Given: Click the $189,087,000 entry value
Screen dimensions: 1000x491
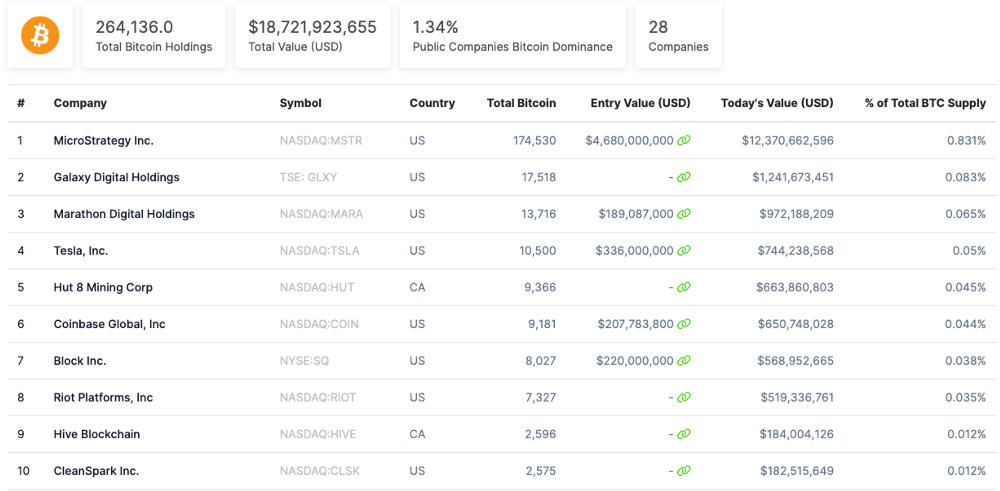Looking at the screenshot, I should pyautogui.click(x=636, y=214).
